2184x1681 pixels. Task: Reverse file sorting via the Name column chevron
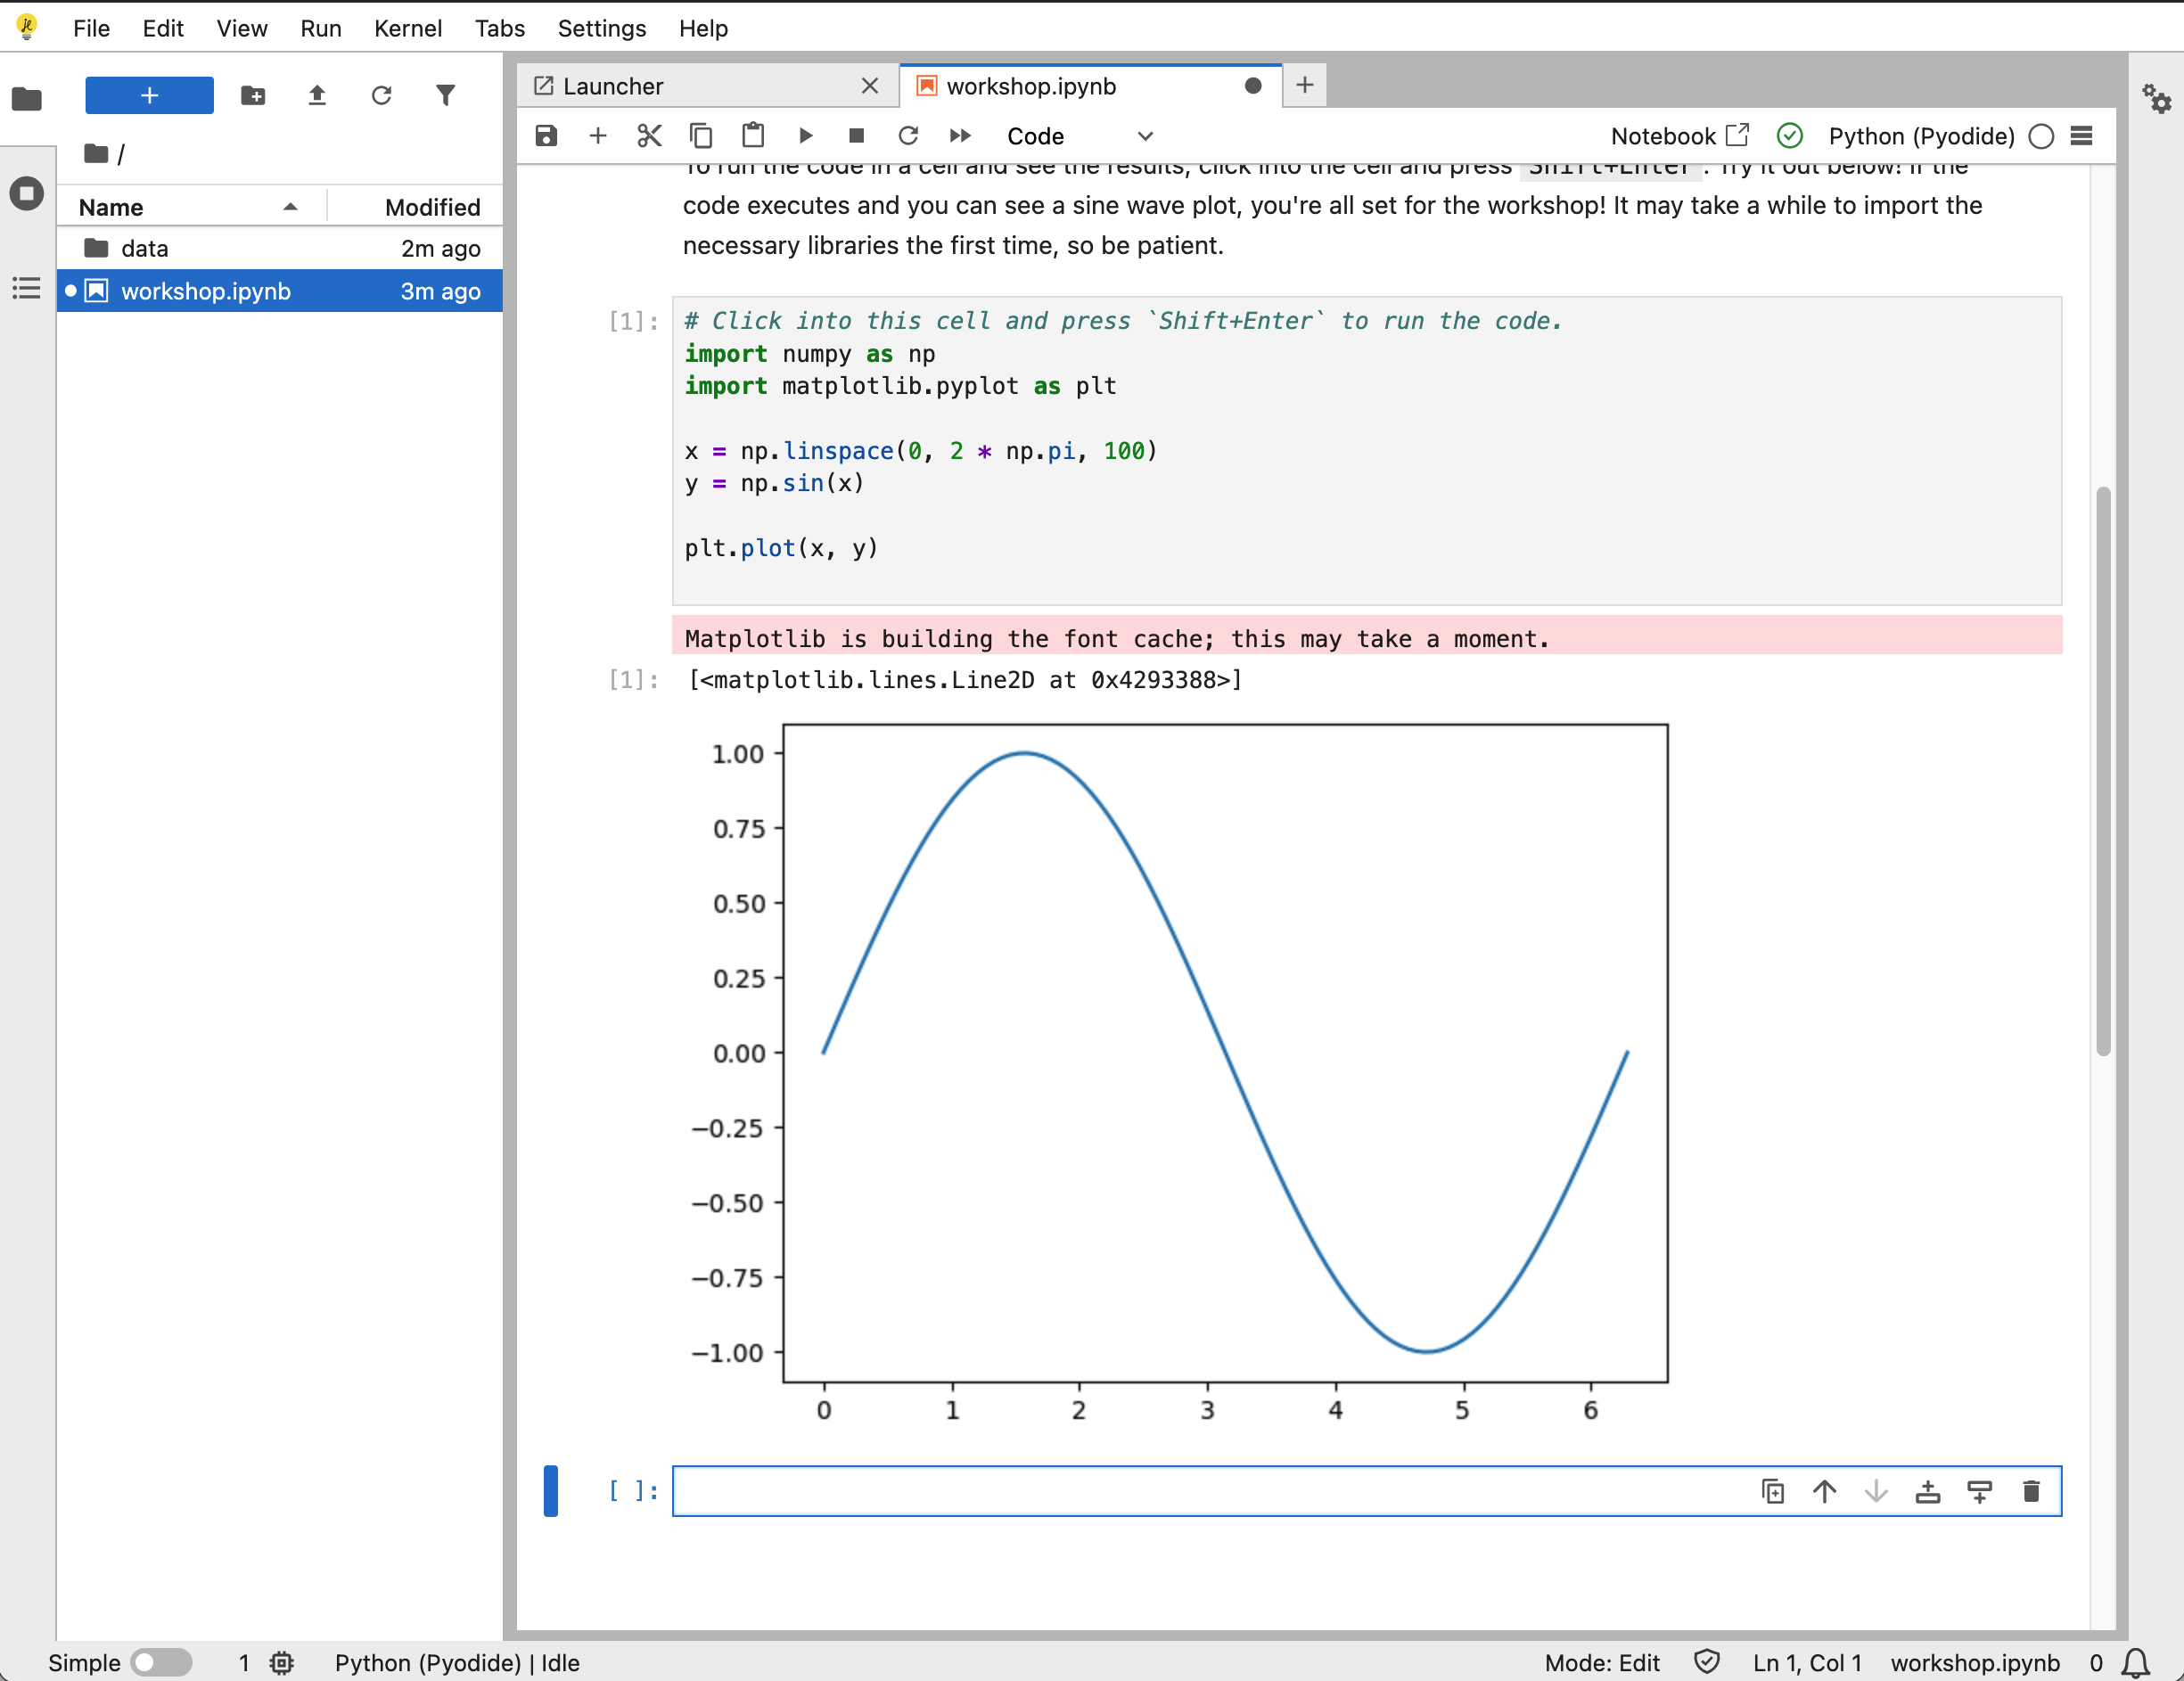click(290, 208)
